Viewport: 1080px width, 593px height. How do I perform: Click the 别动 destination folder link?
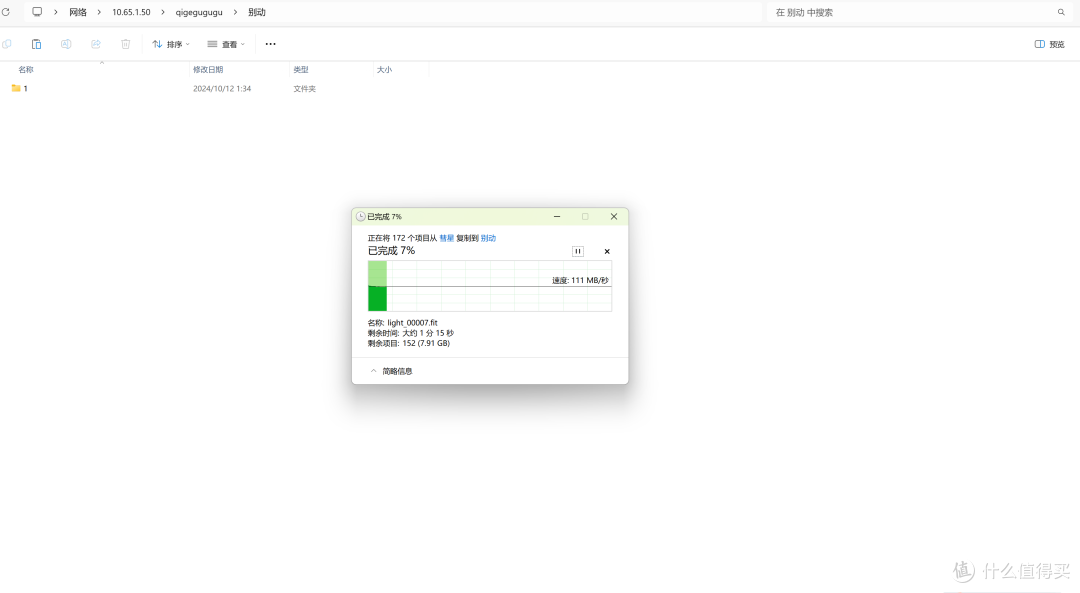click(x=488, y=238)
